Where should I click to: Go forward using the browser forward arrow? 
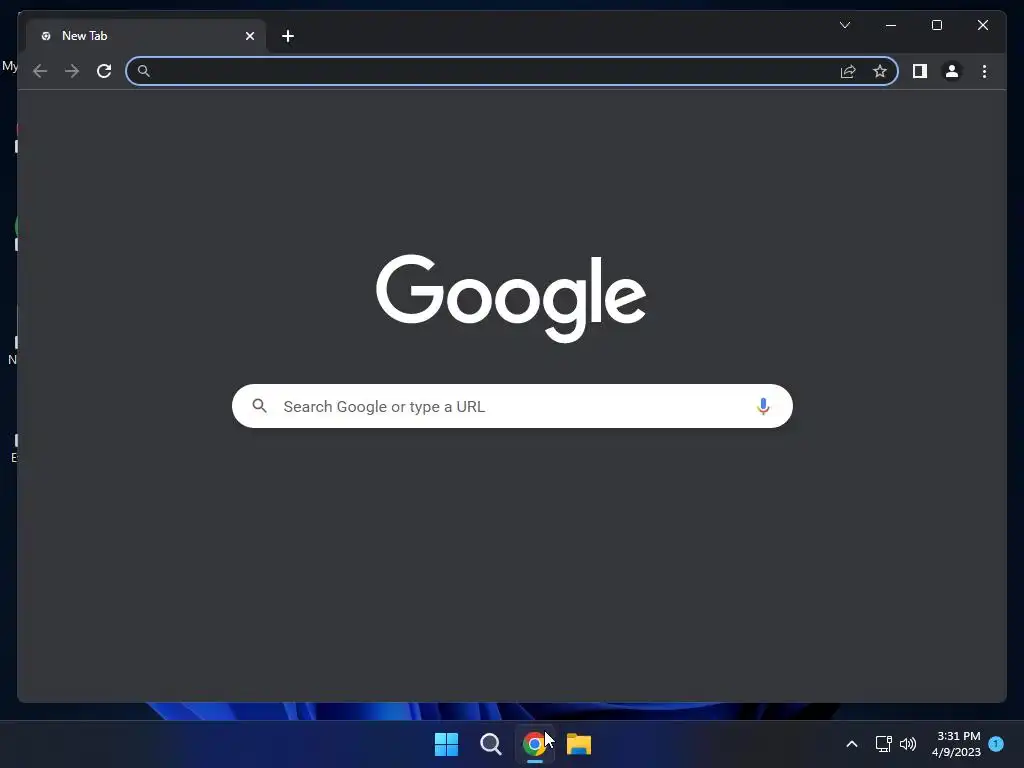[x=72, y=71]
